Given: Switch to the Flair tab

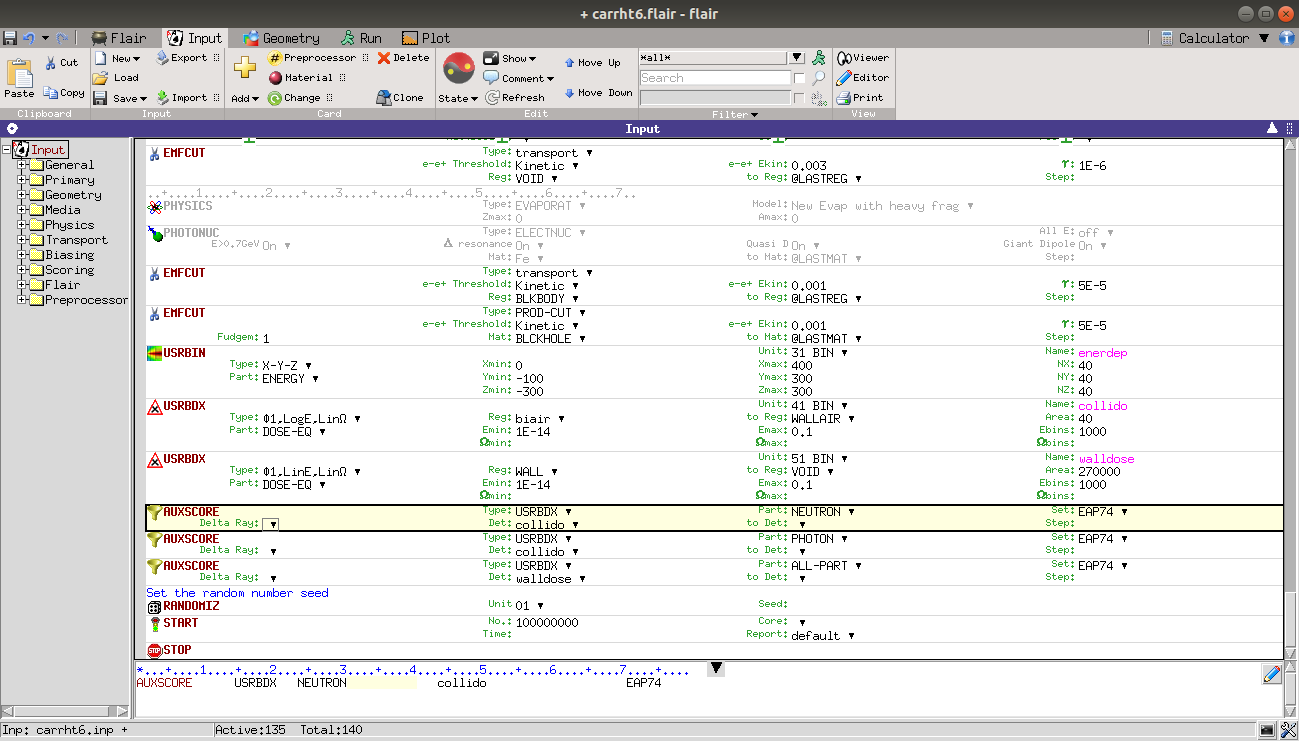Looking at the screenshot, I should 119,38.
